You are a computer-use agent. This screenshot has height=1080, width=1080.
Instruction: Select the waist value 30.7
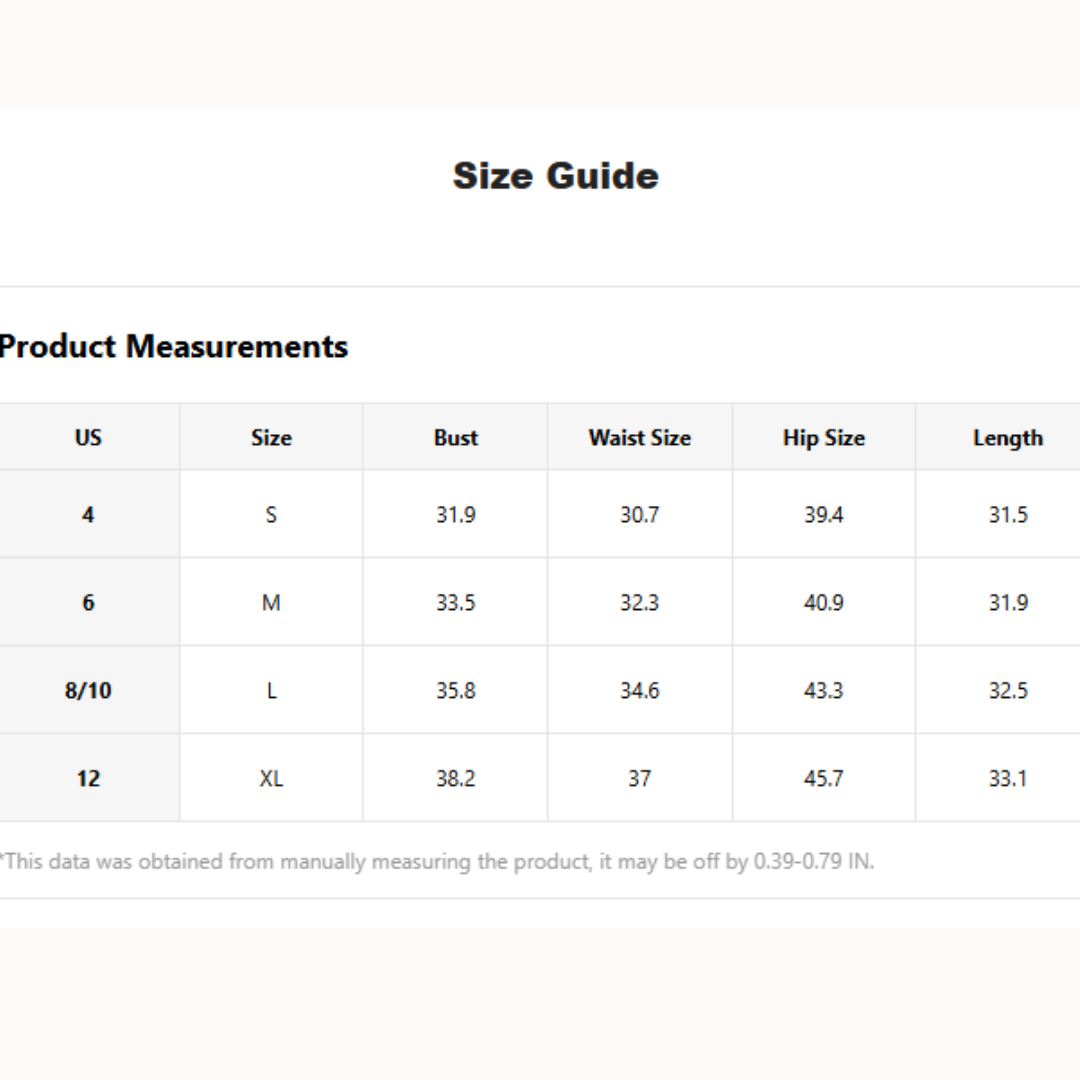pyautogui.click(x=639, y=515)
